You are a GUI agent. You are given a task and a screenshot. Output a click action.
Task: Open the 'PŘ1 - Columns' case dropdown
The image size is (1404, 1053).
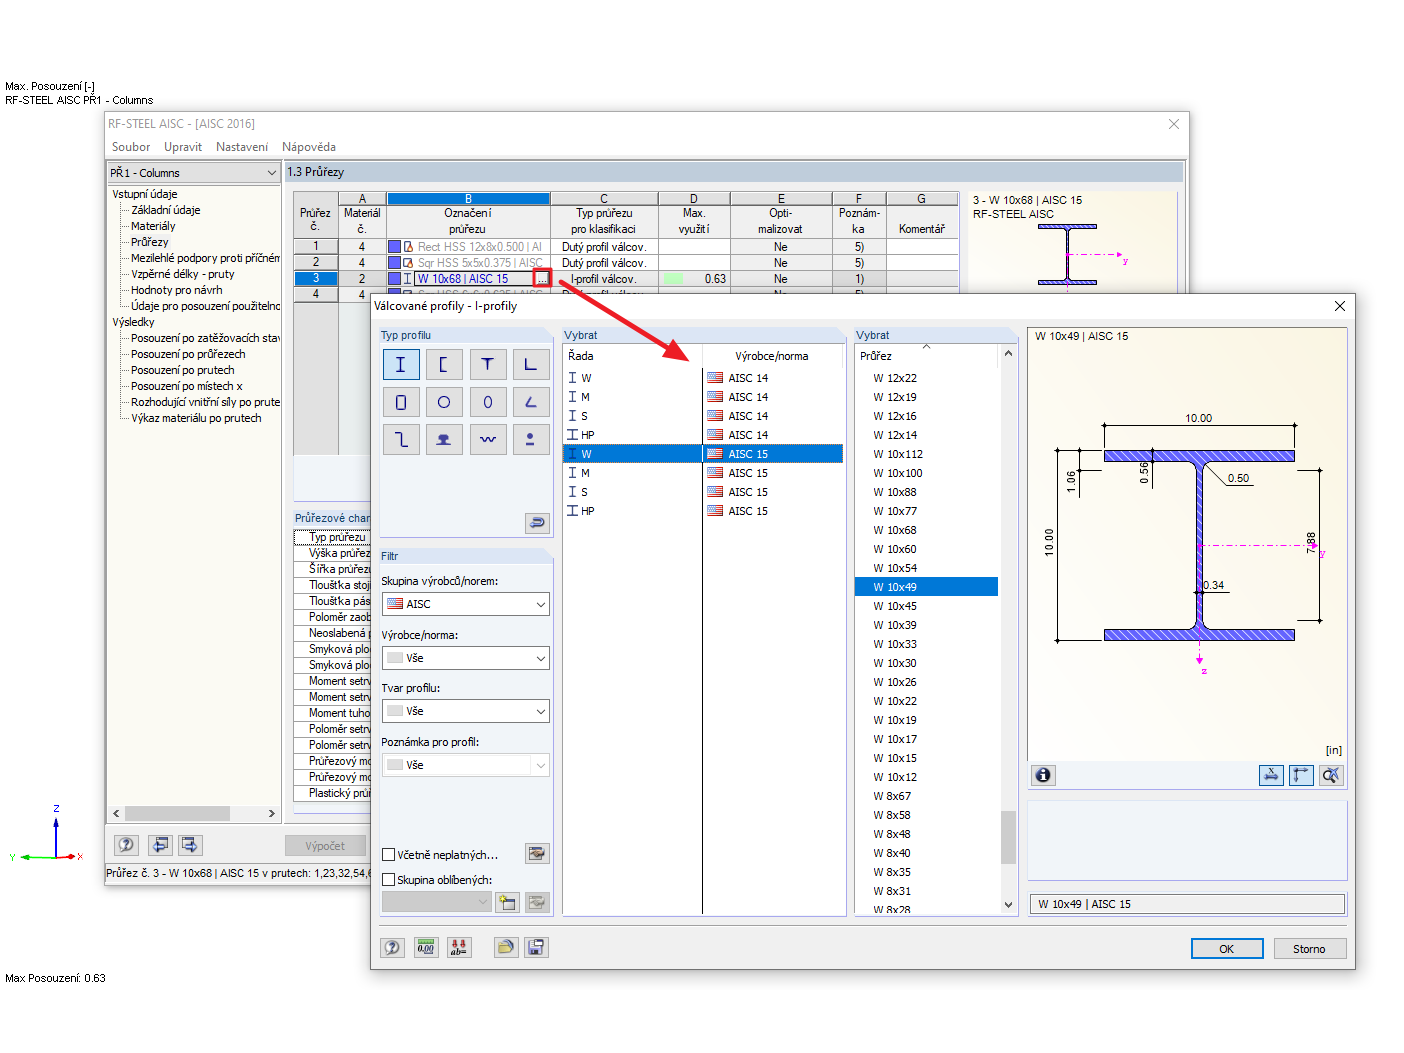[x=194, y=173]
